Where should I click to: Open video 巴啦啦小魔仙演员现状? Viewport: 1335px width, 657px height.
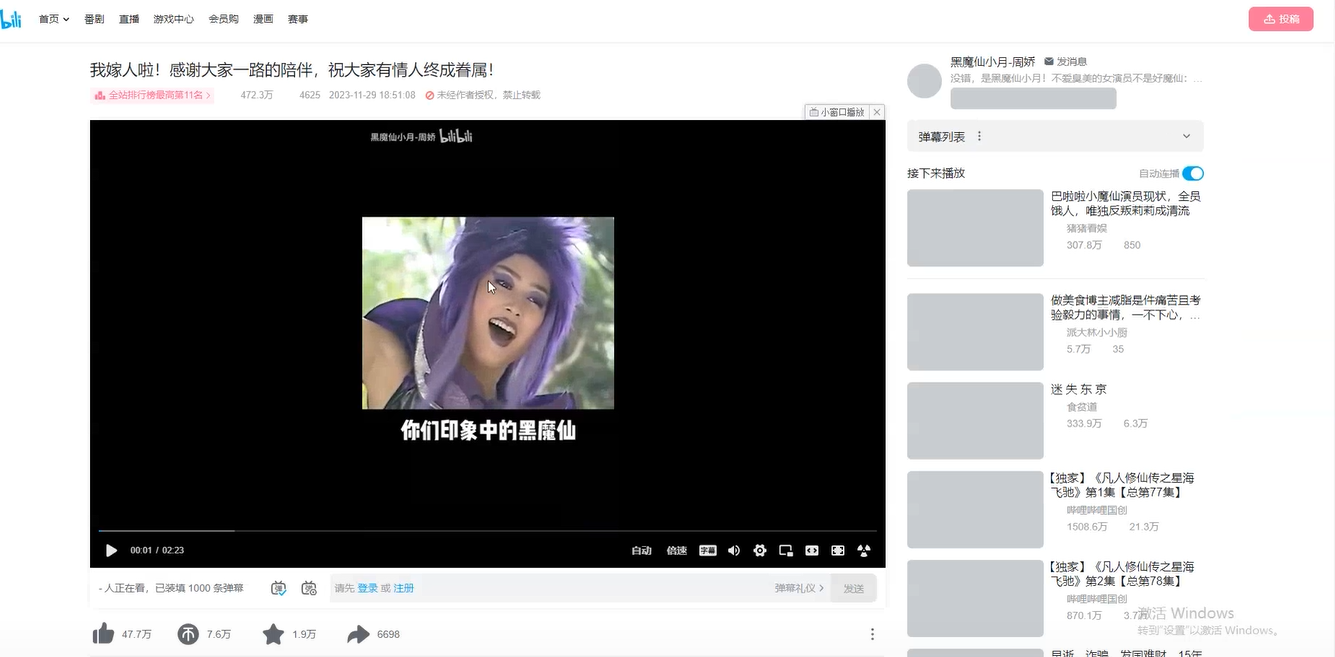1125,203
